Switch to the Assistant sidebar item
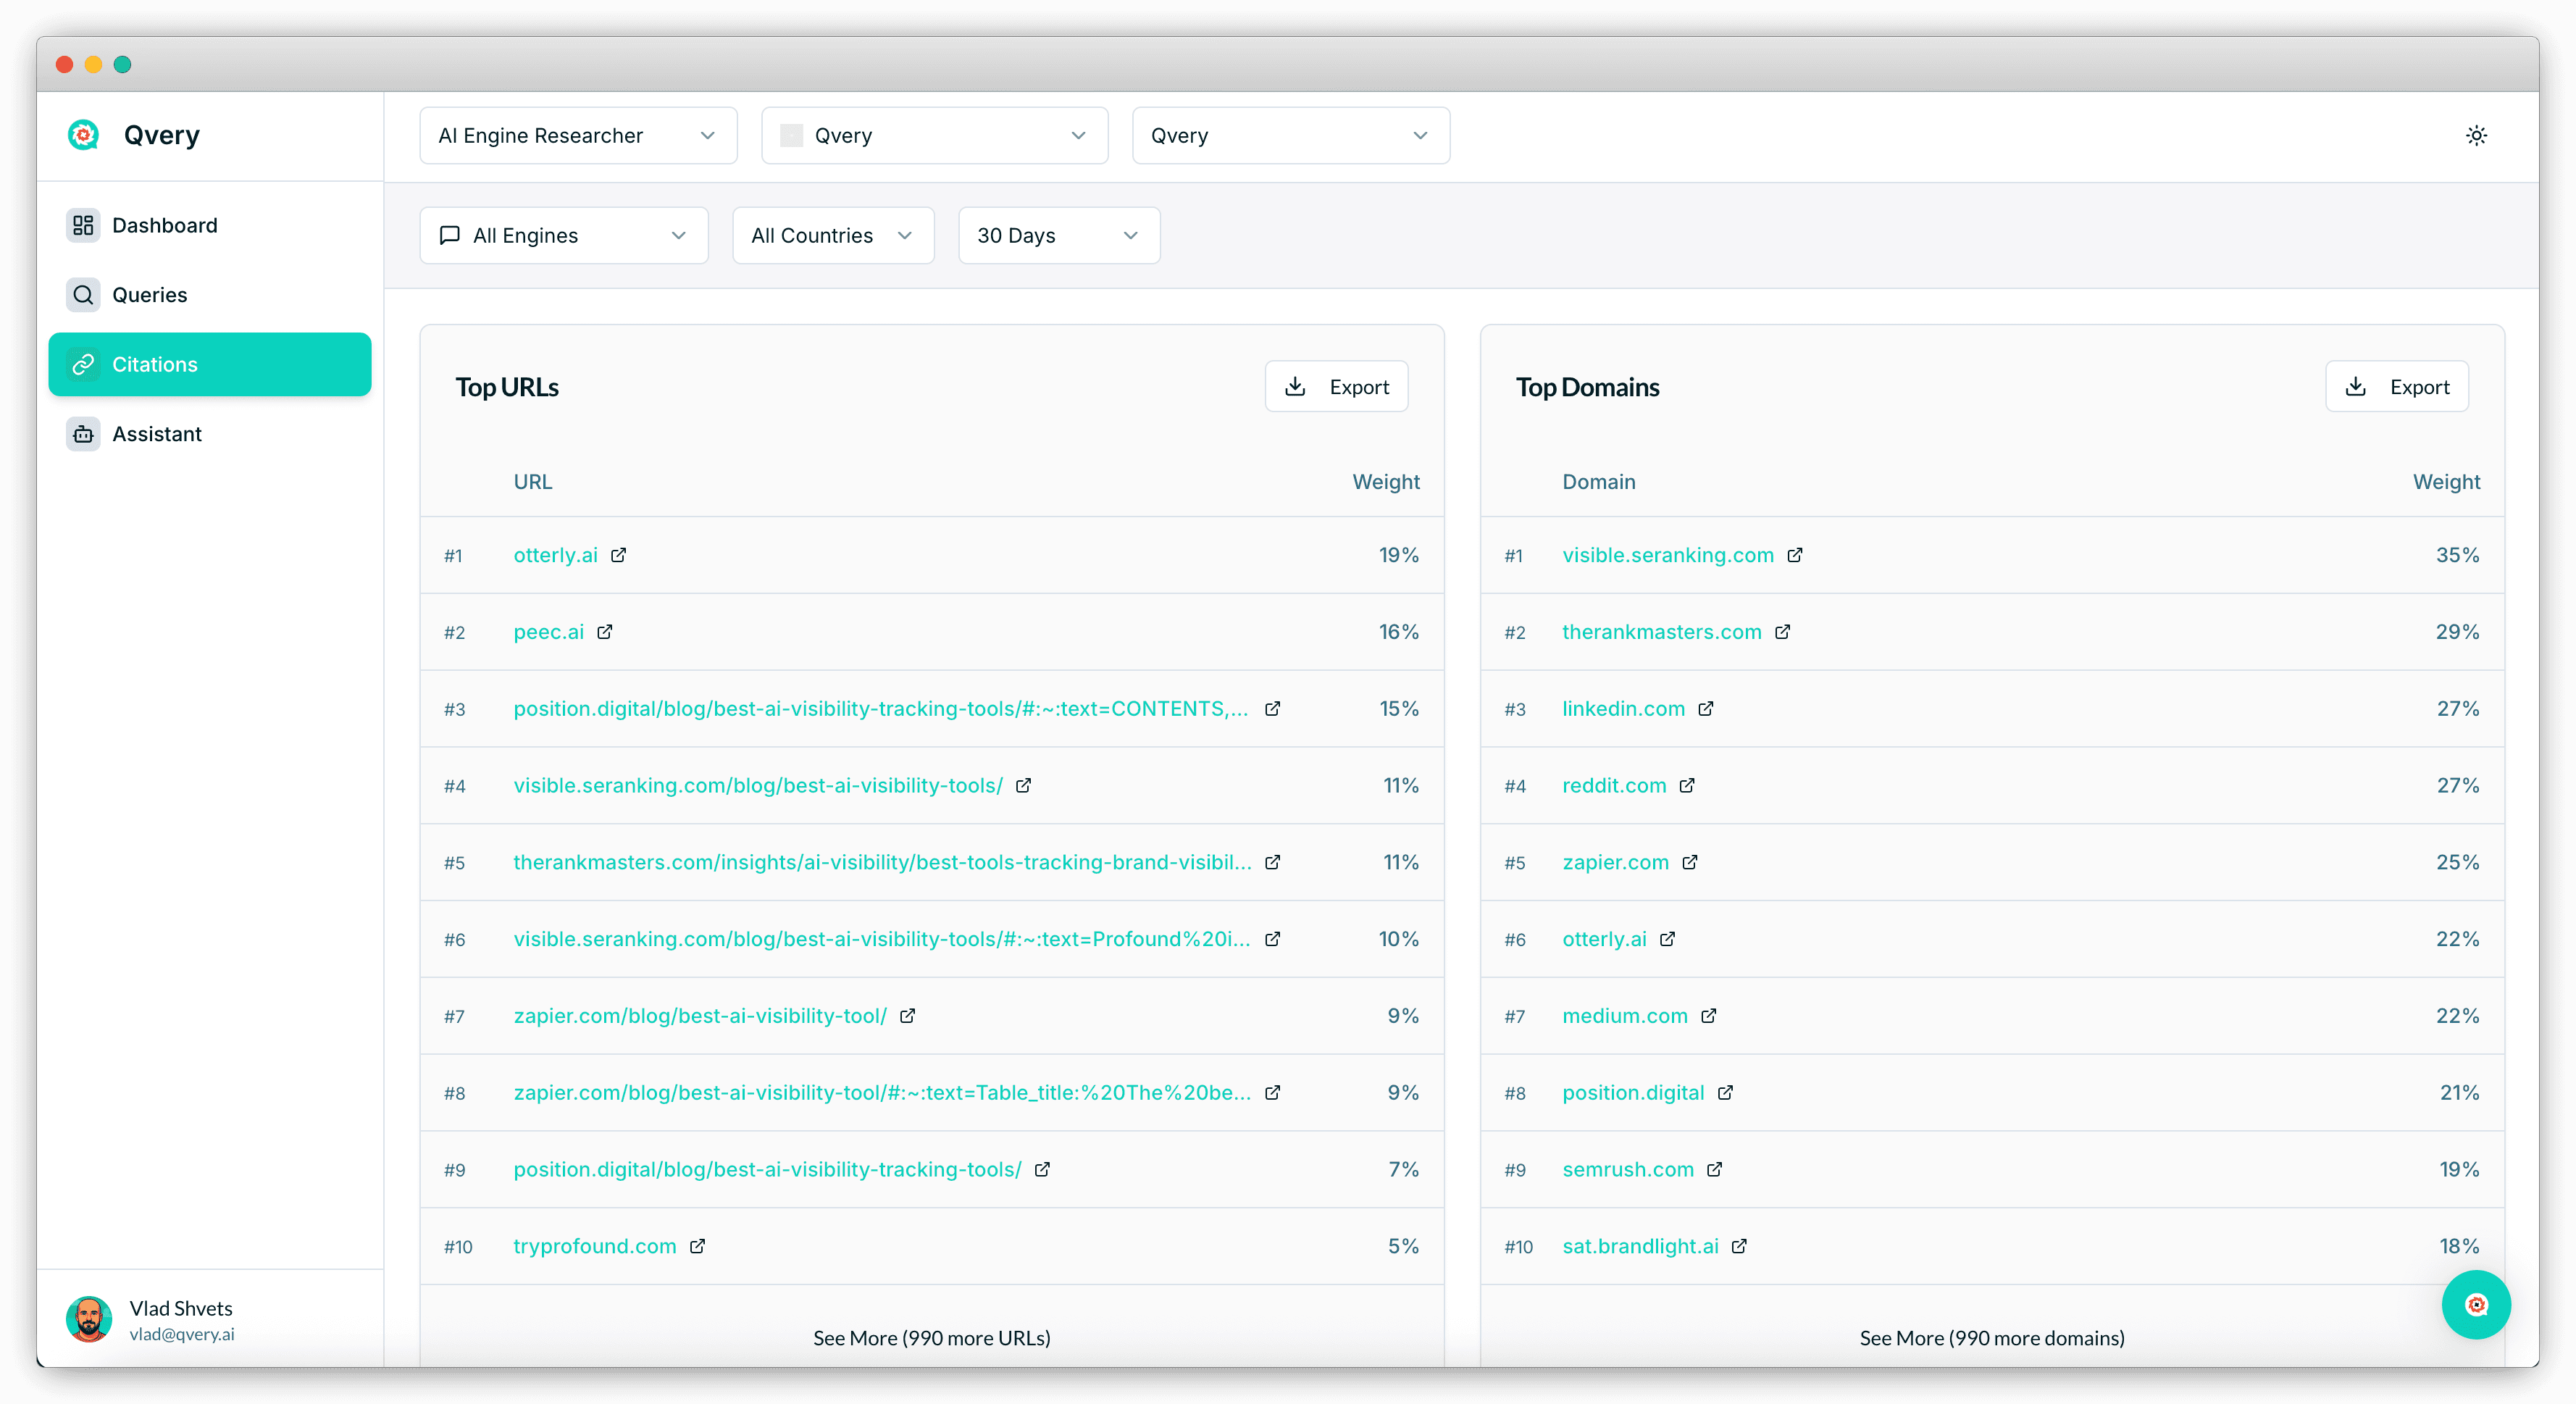This screenshot has width=2576, height=1404. (156, 434)
